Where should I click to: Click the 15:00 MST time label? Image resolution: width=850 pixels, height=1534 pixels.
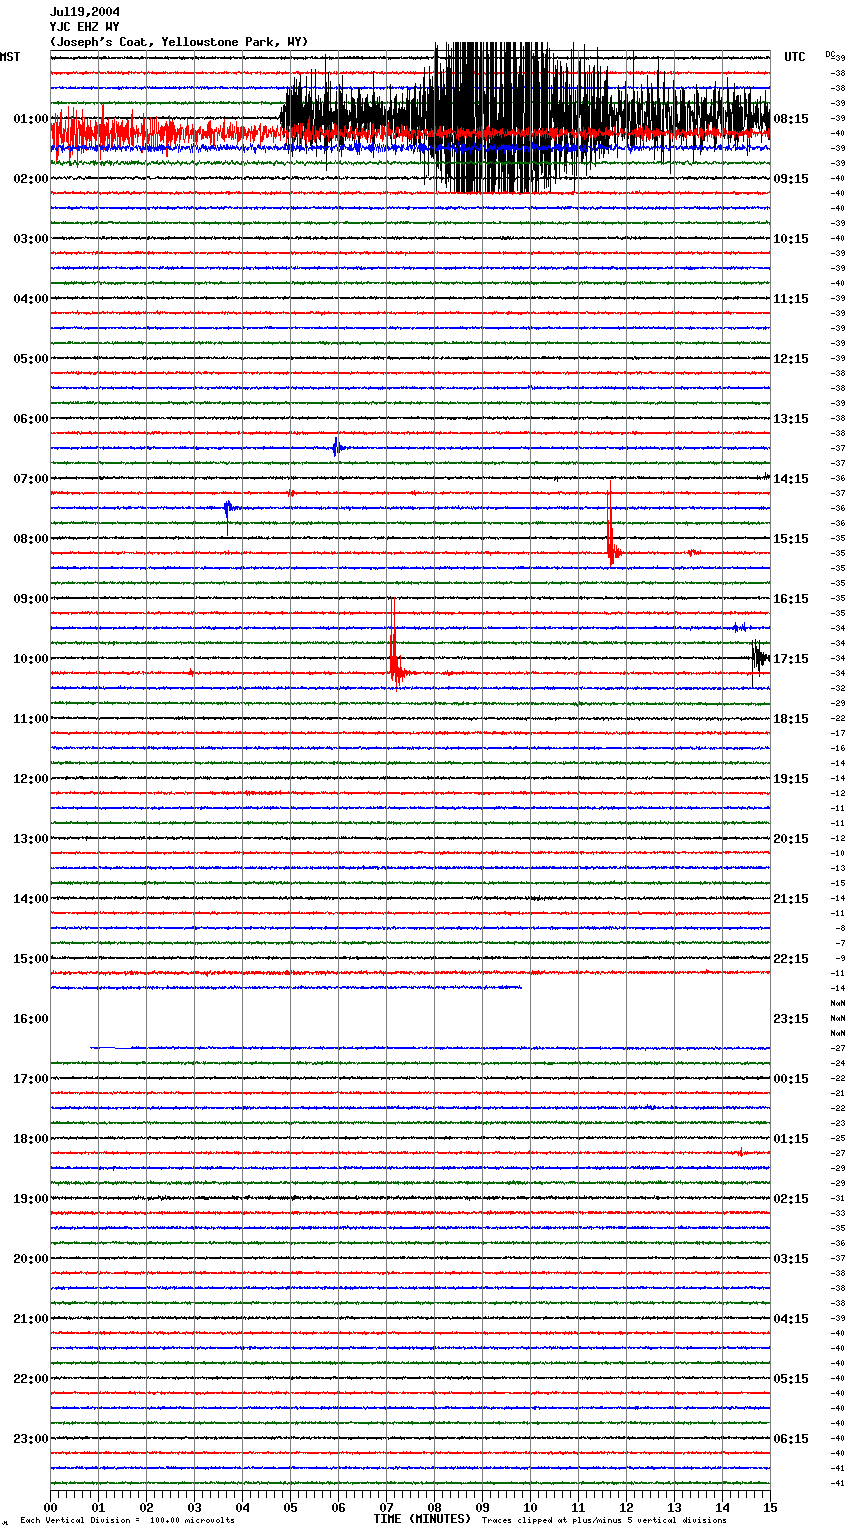tap(31, 959)
